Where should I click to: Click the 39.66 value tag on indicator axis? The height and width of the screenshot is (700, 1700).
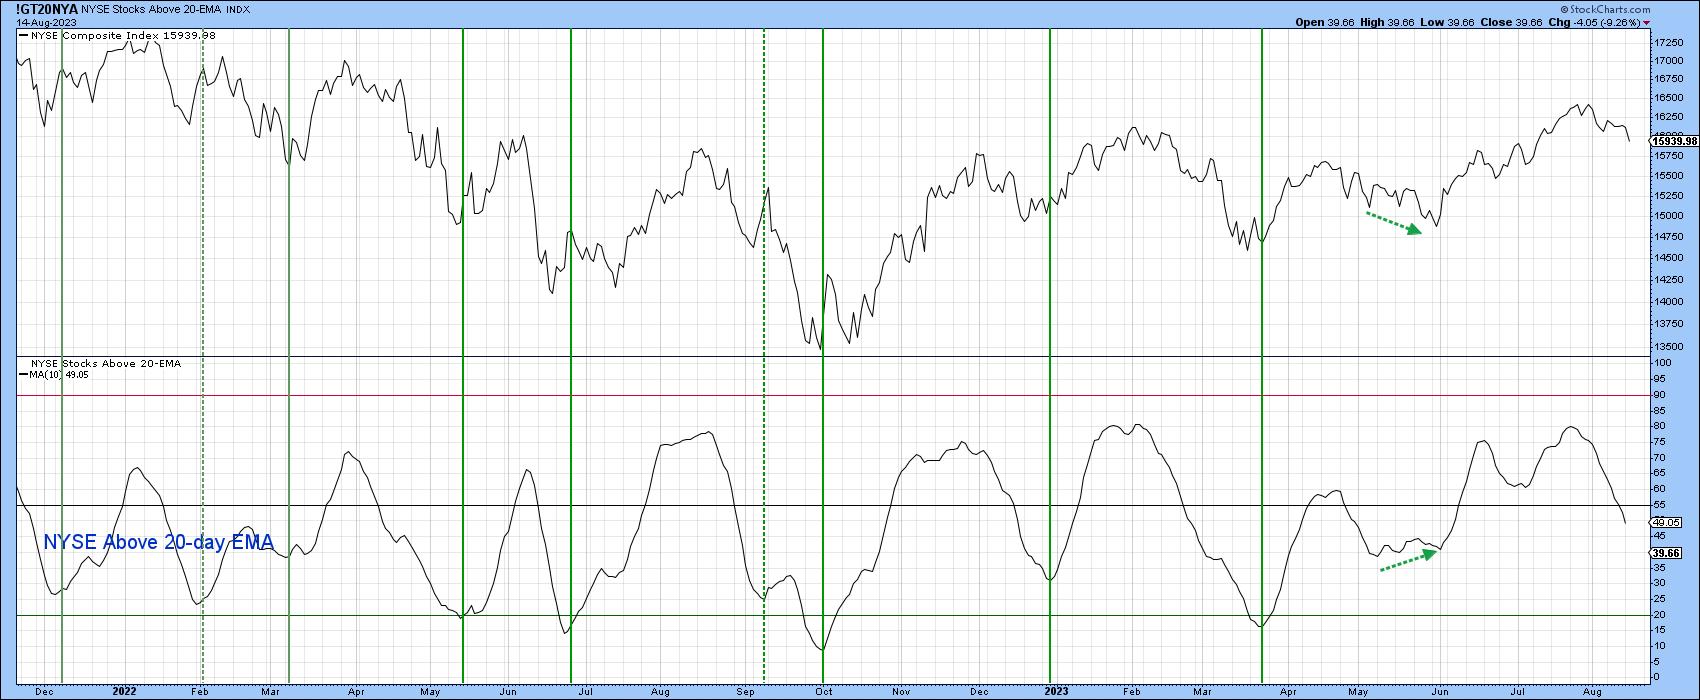1667,552
